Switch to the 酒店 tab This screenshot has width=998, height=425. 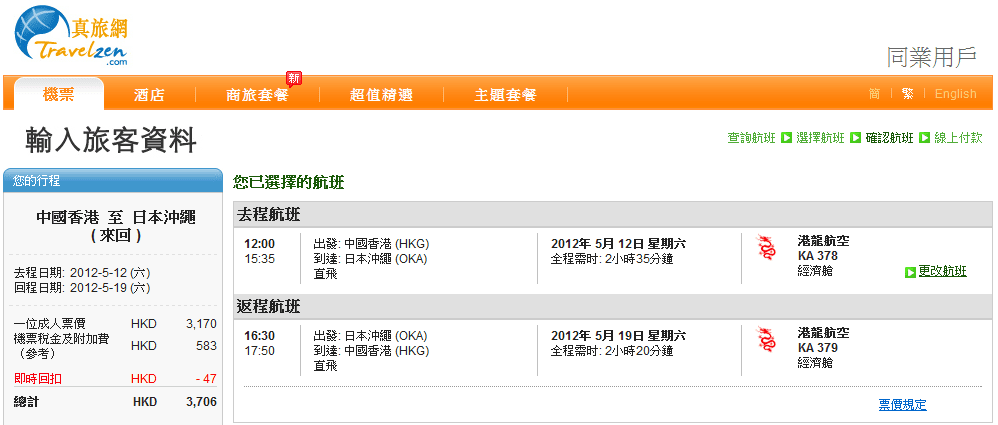[149, 95]
